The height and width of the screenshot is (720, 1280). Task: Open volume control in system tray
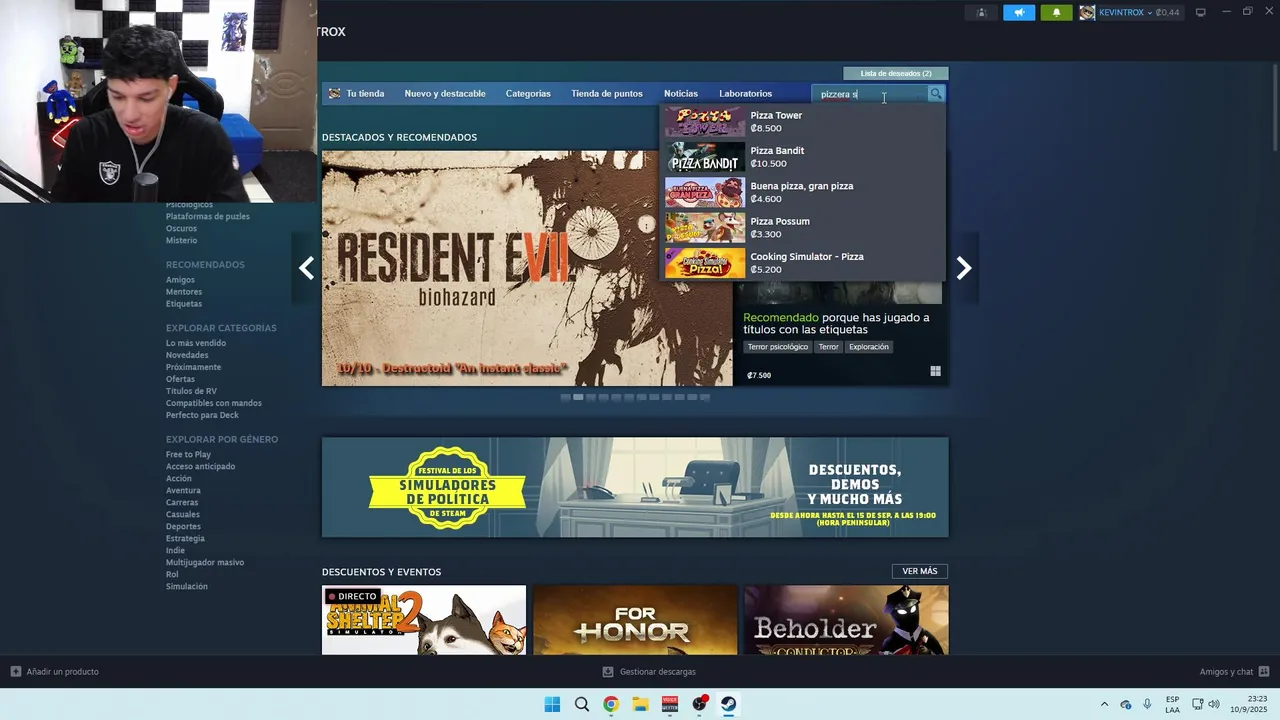pos(1214,704)
